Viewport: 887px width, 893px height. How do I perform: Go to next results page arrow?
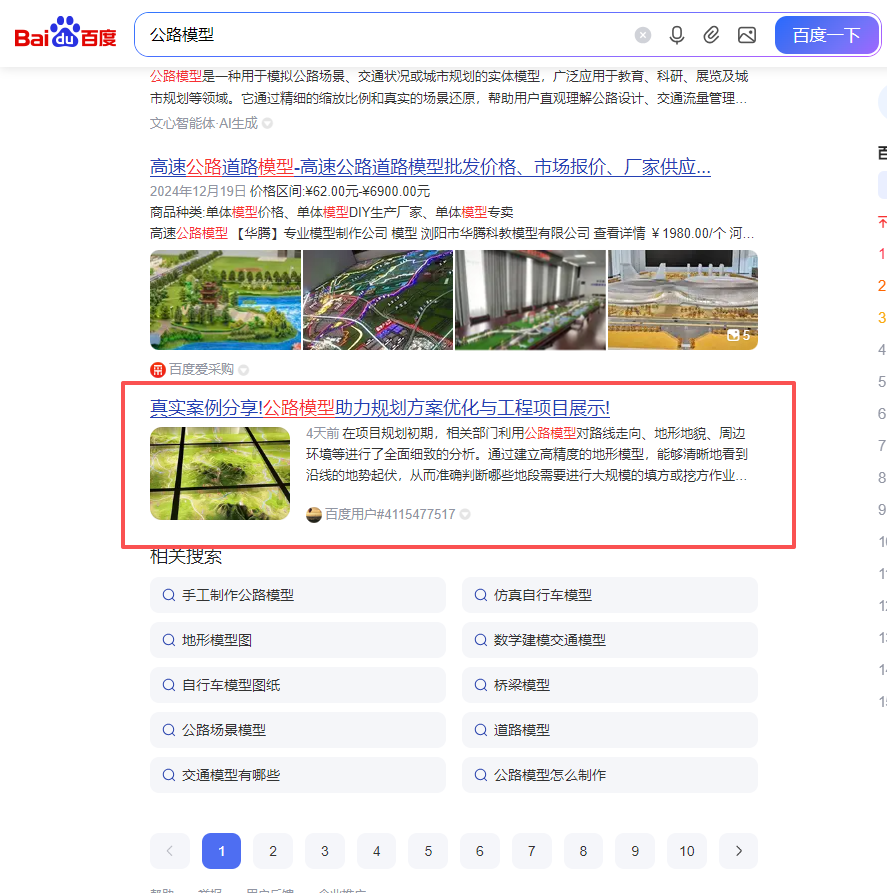coord(738,851)
